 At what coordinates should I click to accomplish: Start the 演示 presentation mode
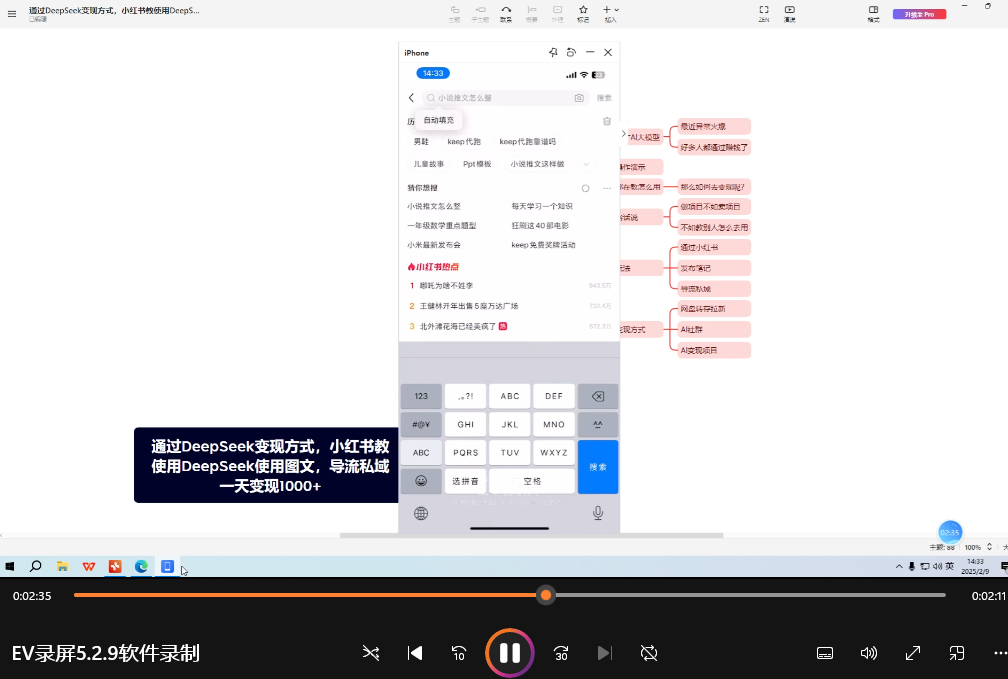[789, 14]
